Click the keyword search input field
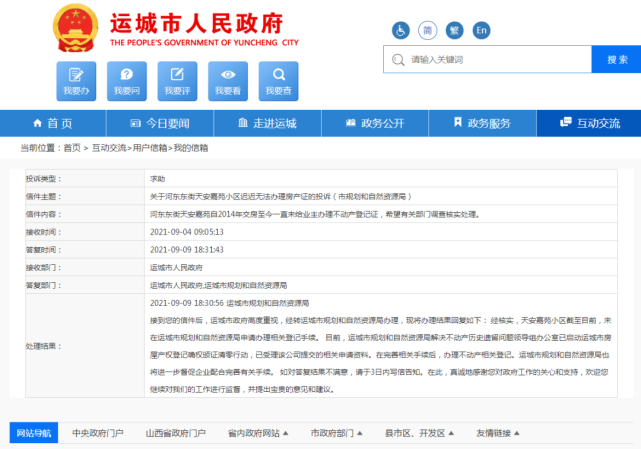 point(490,60)
